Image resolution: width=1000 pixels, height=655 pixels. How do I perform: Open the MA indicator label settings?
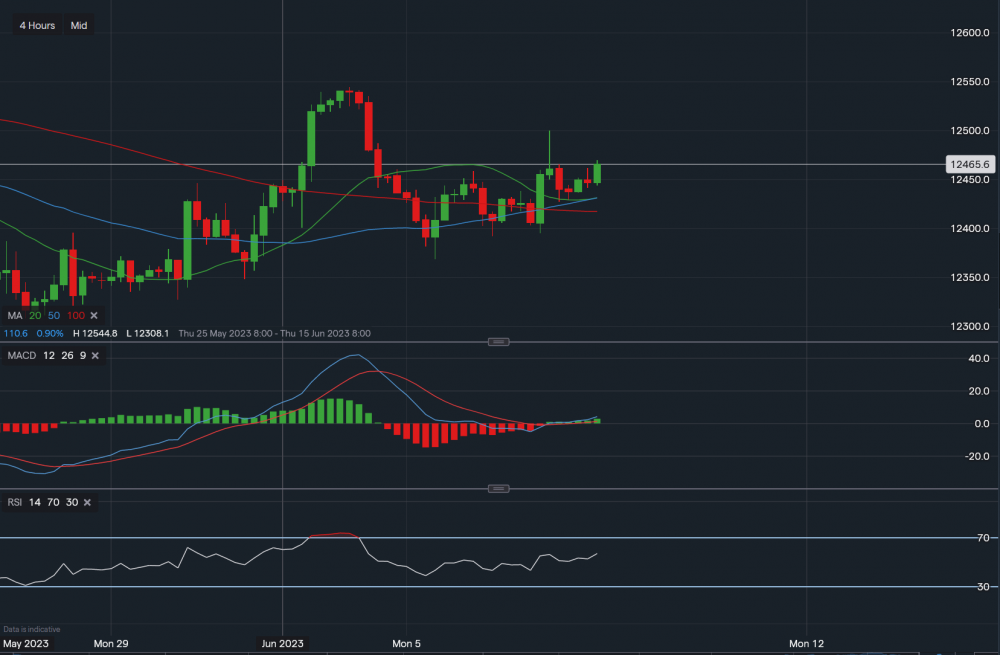14,316
